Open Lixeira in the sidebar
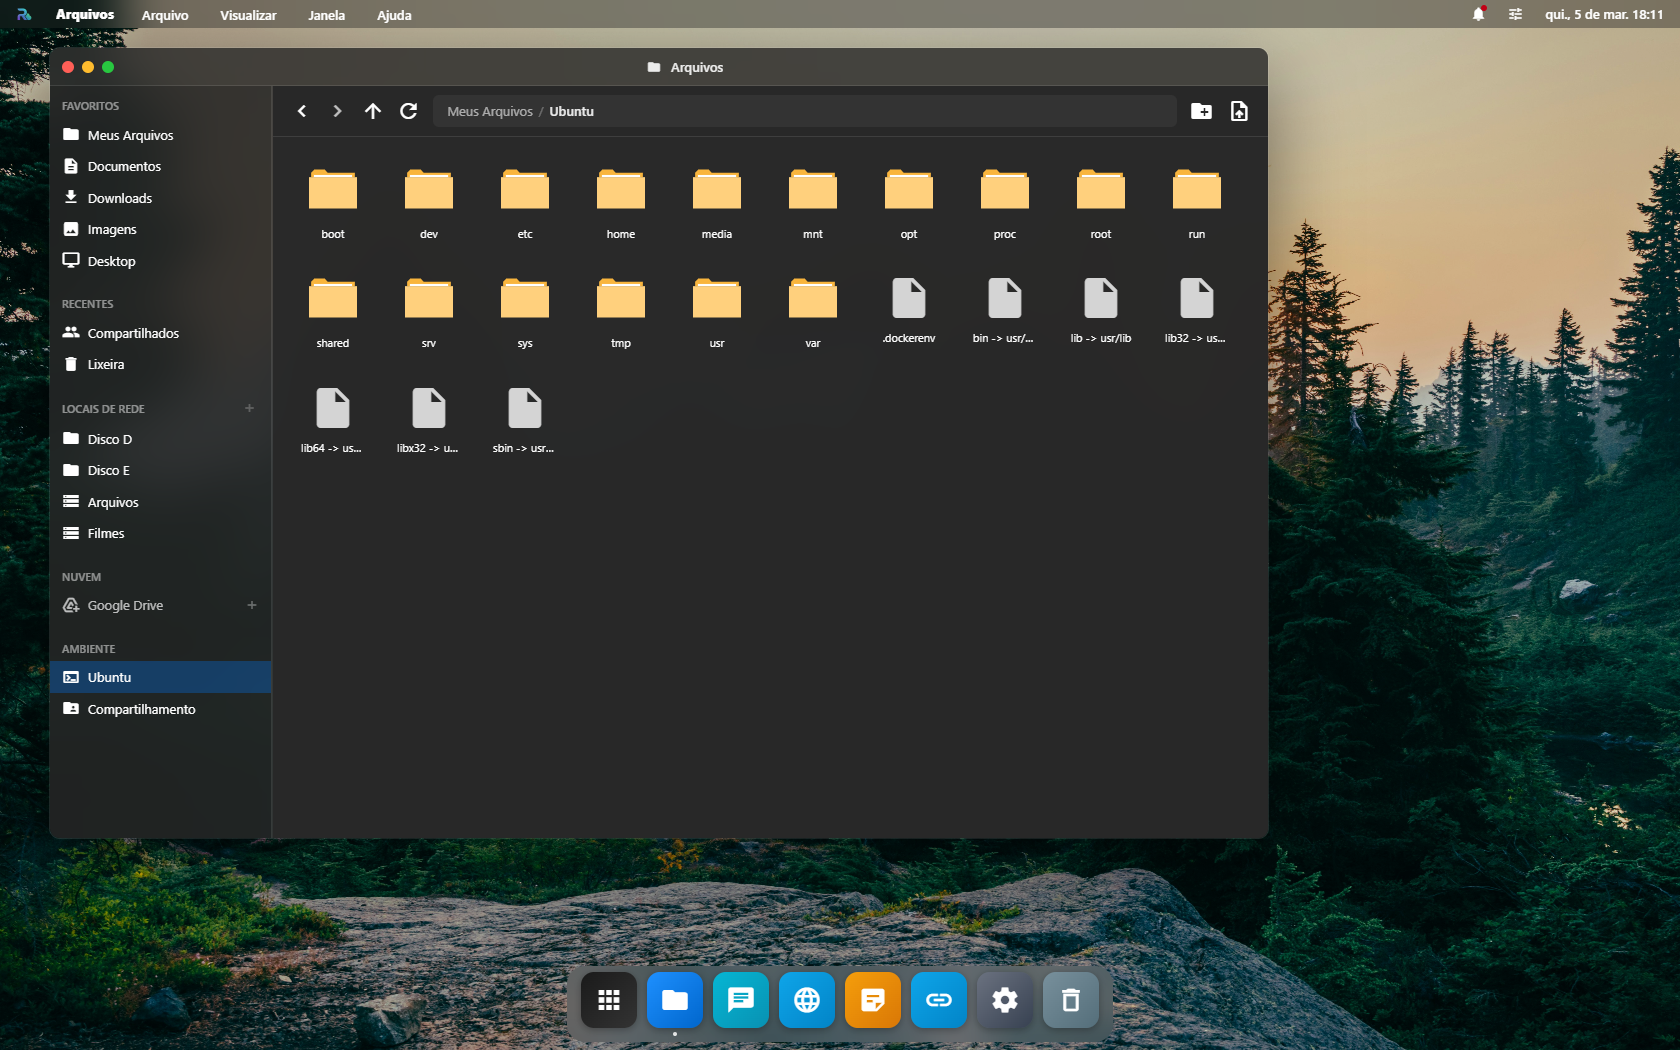 pos(105,364)
